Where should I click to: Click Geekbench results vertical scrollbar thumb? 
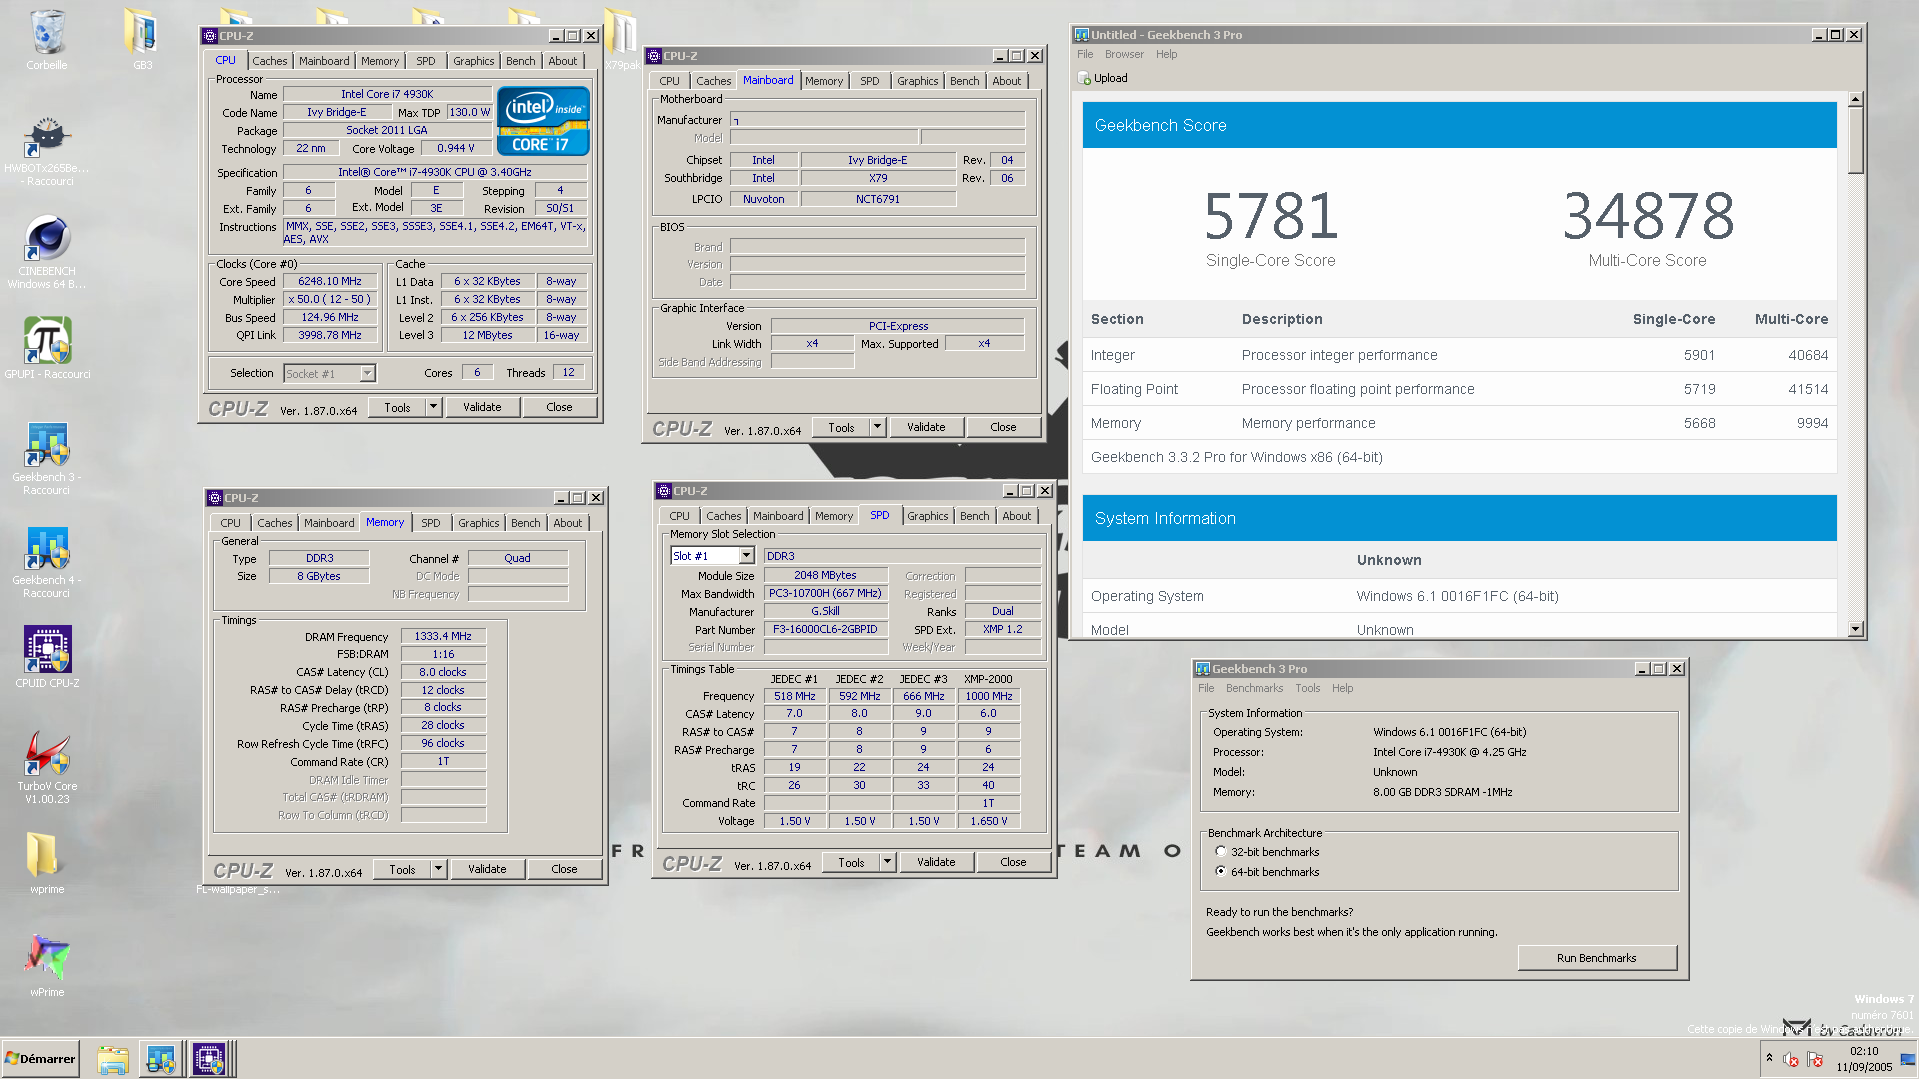pyautogui.click(x=1856, y=141)
